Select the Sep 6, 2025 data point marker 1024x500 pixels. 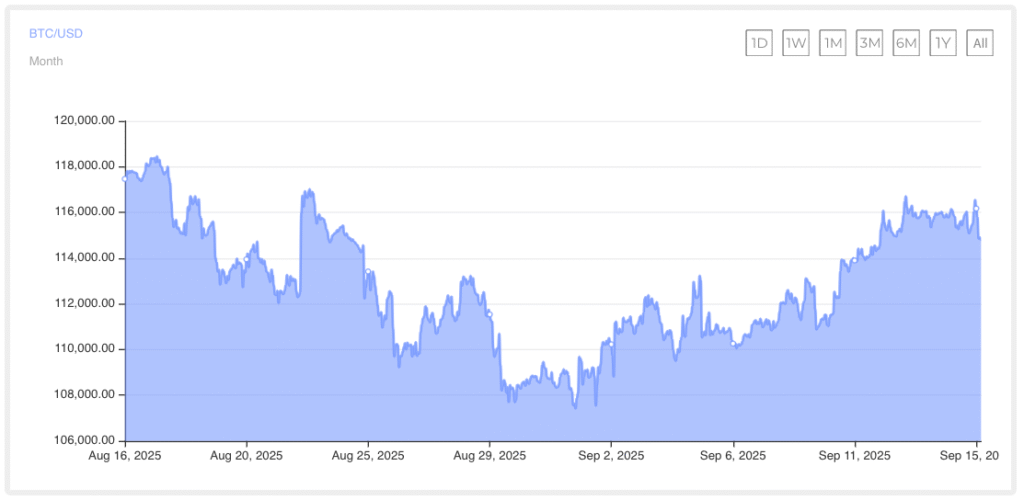(733, 343)
